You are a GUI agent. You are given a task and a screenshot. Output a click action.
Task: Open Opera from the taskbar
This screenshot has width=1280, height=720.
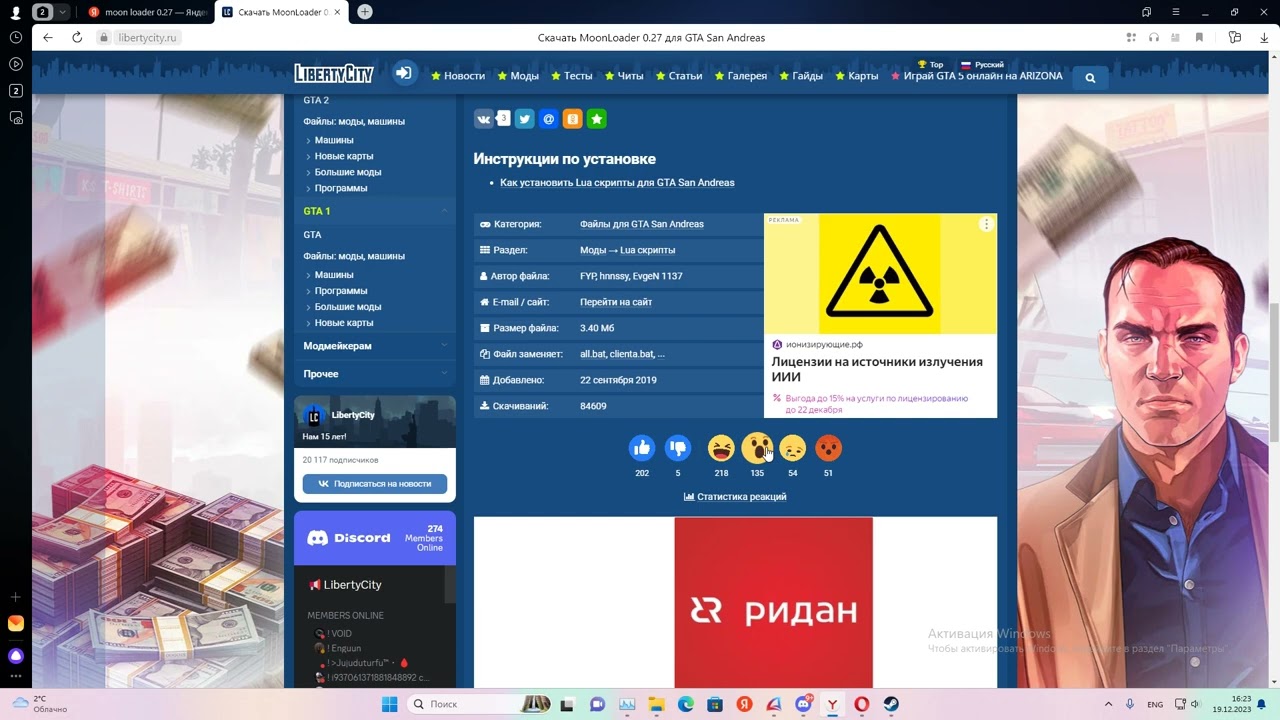click(862, 704)
